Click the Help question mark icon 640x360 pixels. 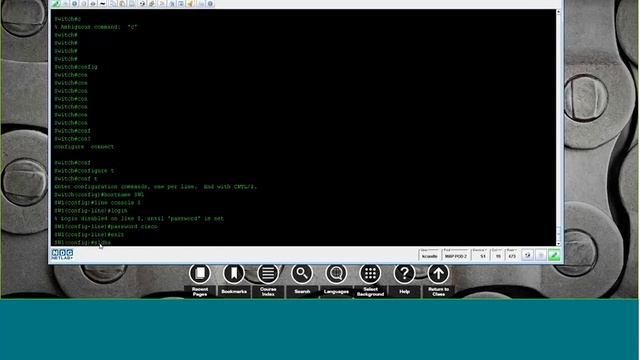pyautogui.click(x=404, y=273)
